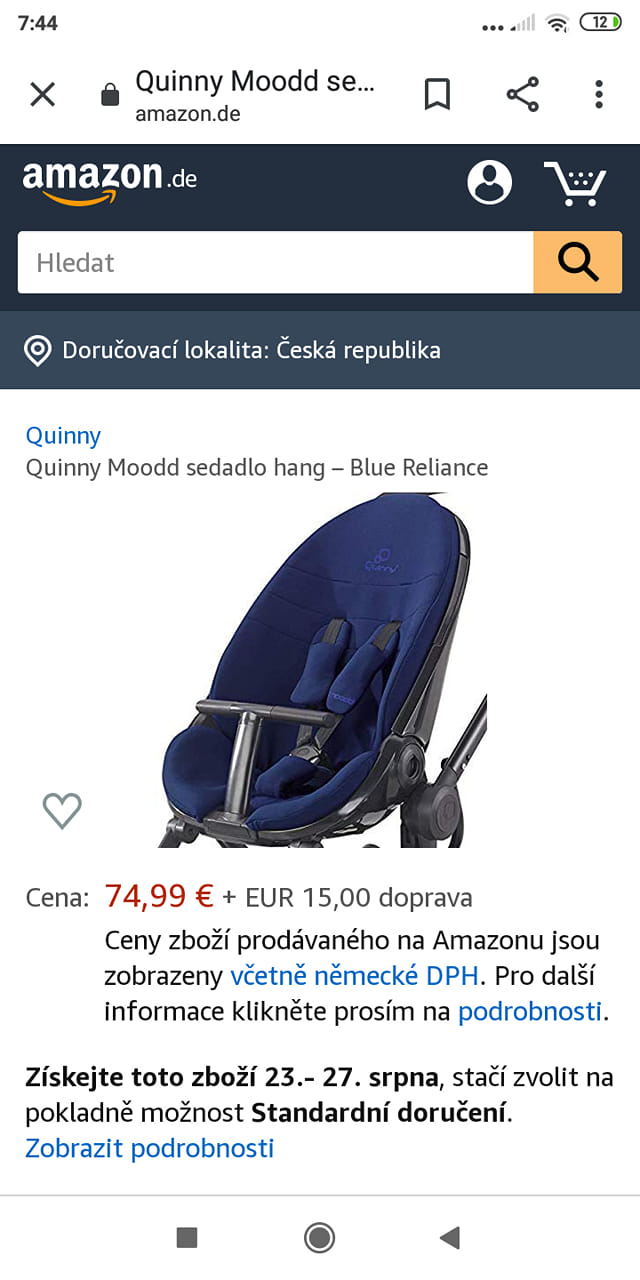Open the three-dot overflow menu
Viewport: 640px width, 1280px height.
click(599, 94)
